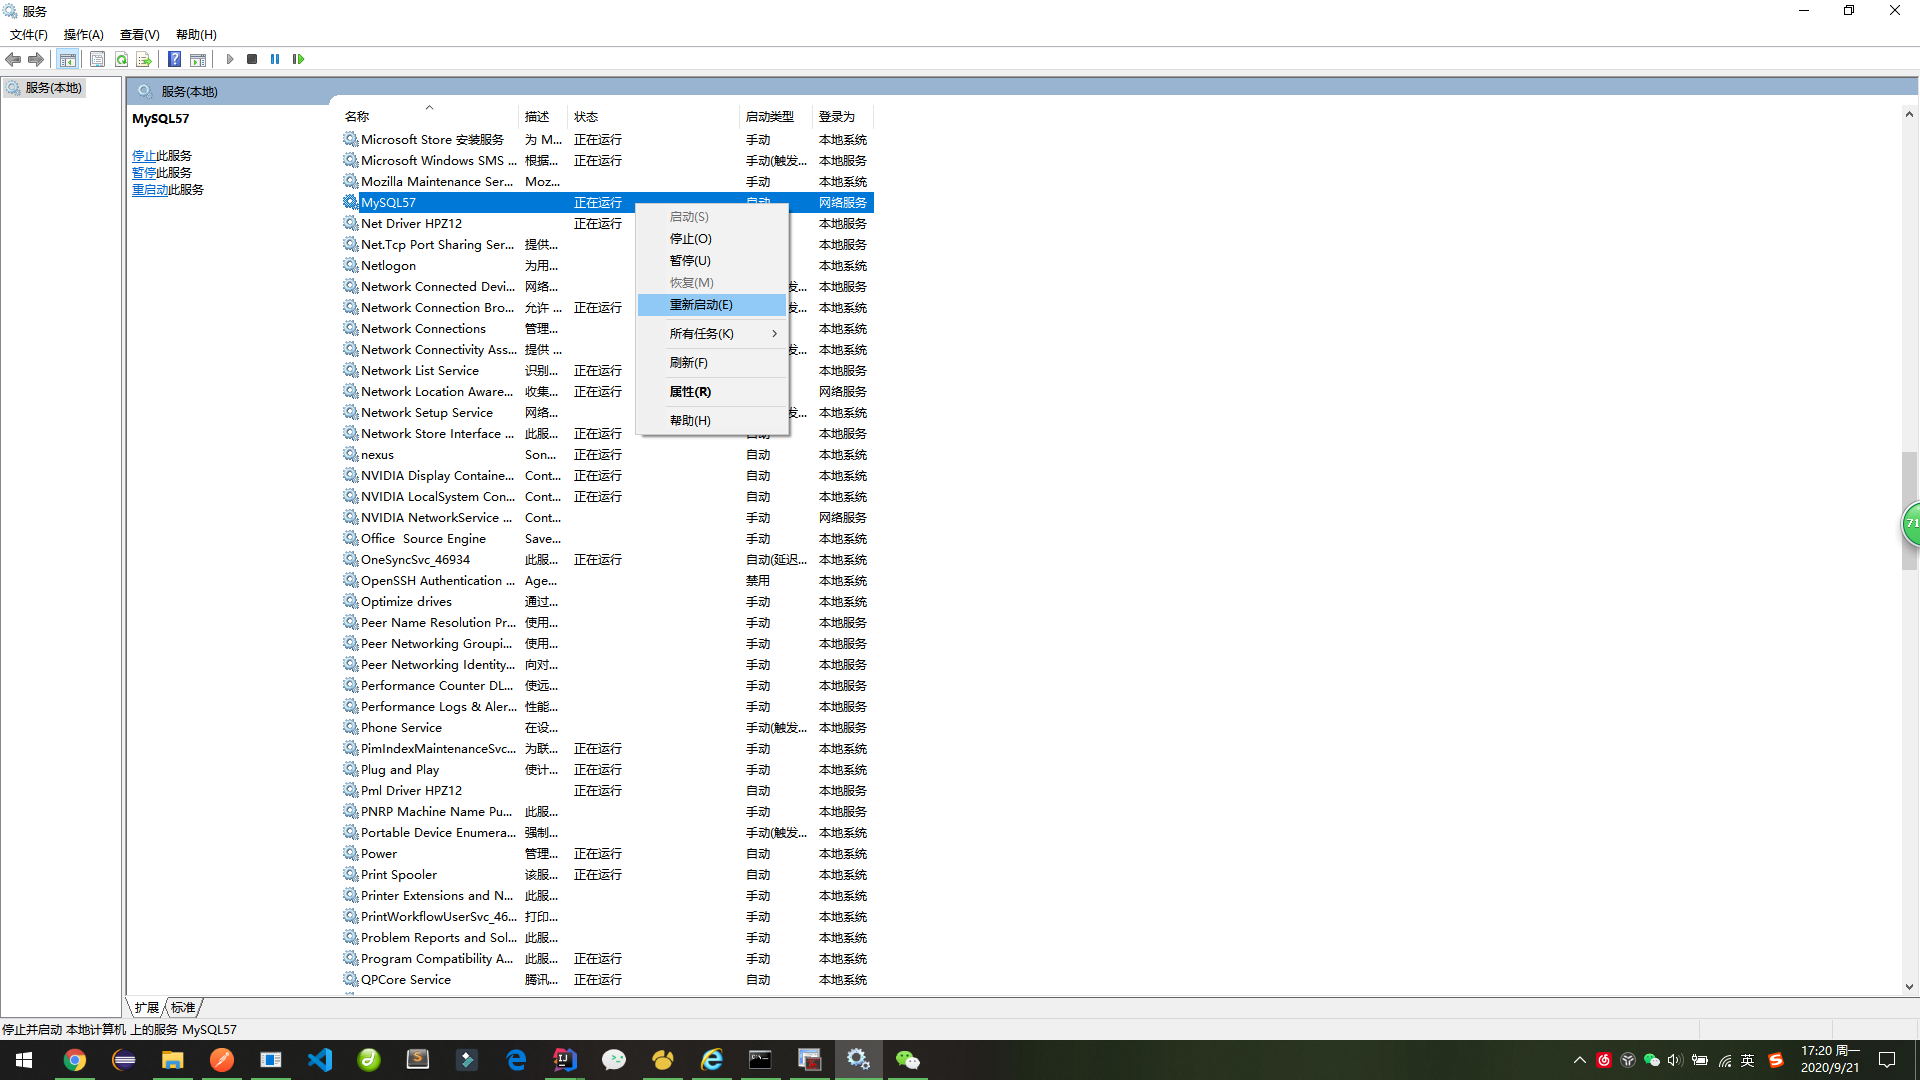Click the 名称 column sort arrow
Screen dimensions: 1920x1080
(x=429, y=106)
